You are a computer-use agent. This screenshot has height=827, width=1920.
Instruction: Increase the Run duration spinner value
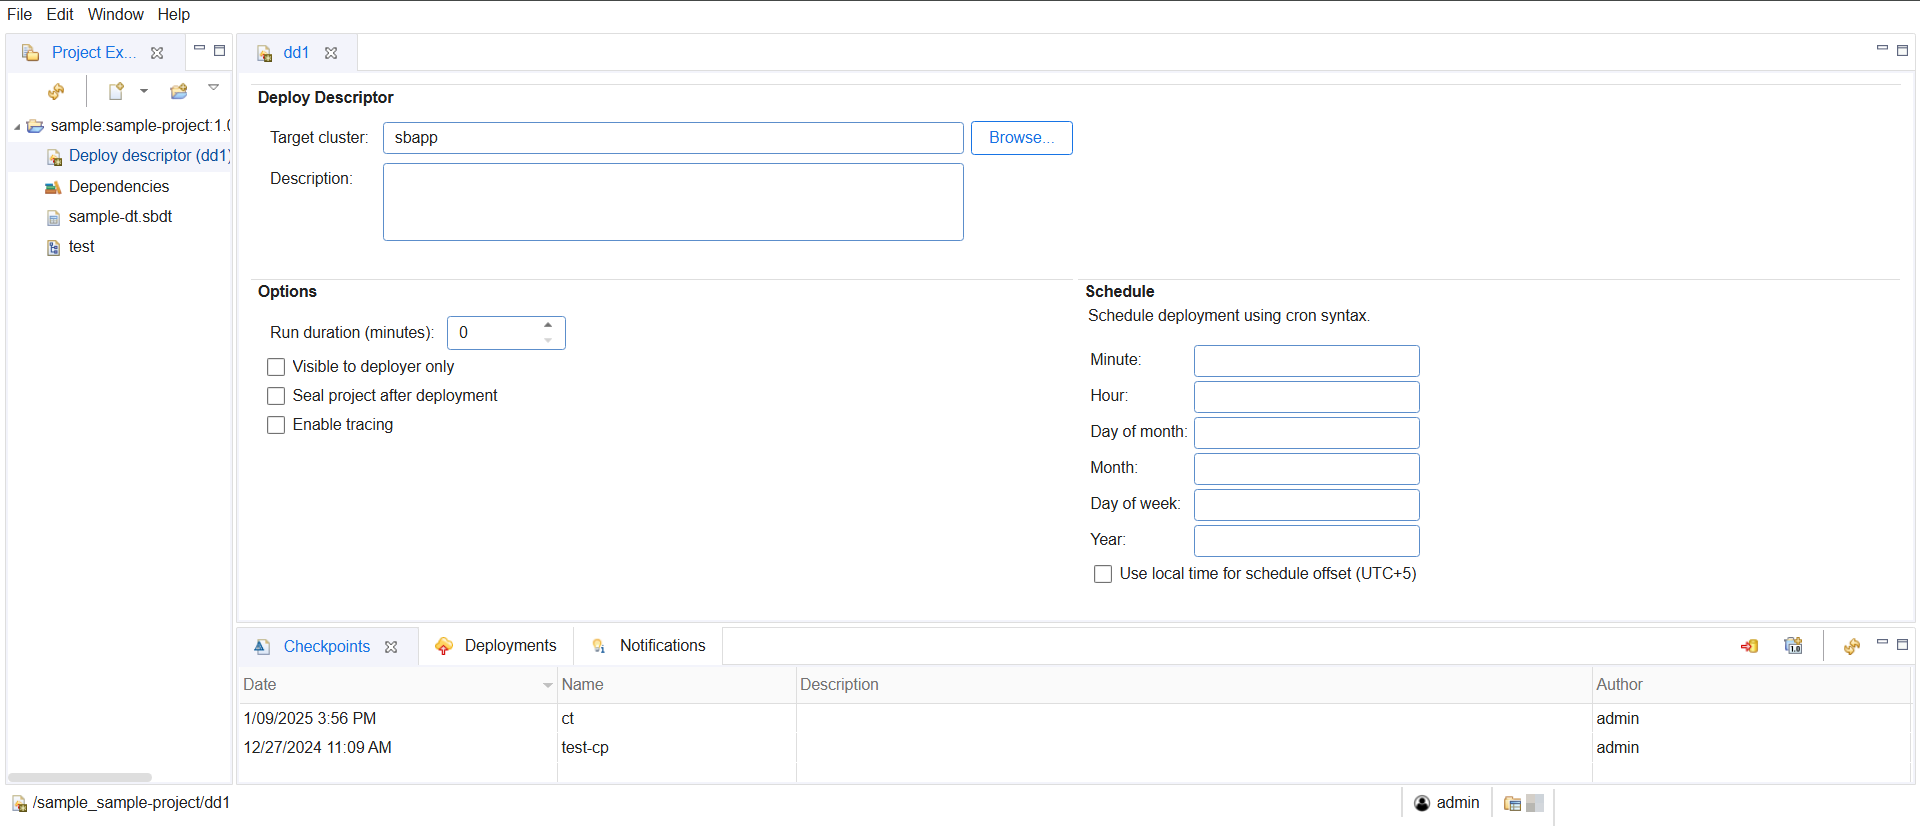click(548, 325)
